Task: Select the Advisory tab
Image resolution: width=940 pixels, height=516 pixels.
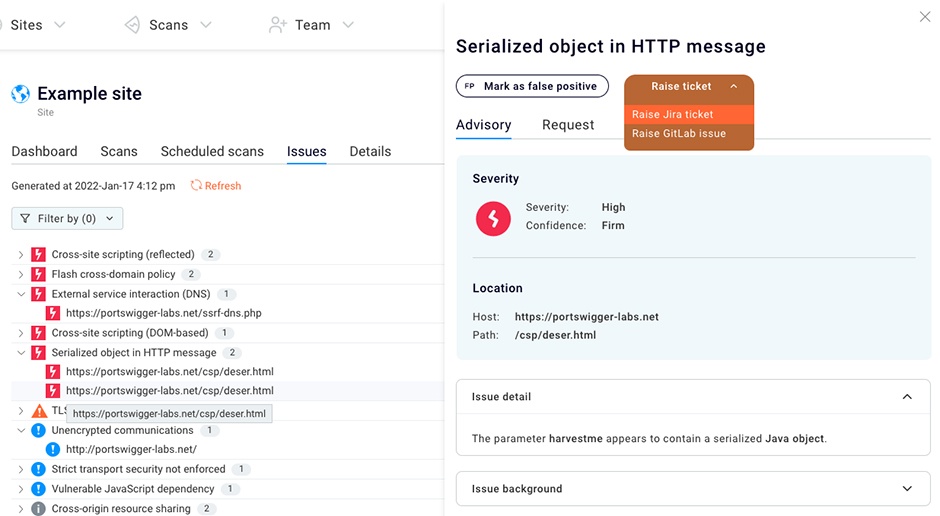Action: (484, 125)
